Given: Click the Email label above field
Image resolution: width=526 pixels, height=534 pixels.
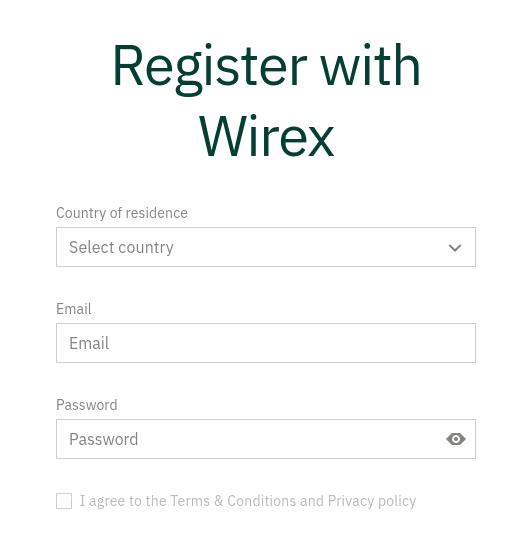Looking at the screenshot, I should (74, 309).
